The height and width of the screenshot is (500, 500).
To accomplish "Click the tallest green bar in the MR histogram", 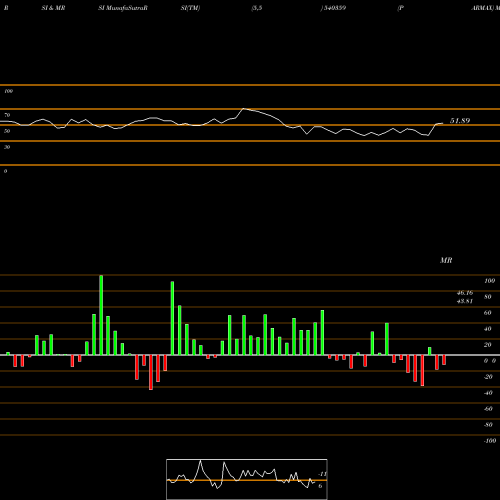I will pyautogui.click(x=101, y=315).
